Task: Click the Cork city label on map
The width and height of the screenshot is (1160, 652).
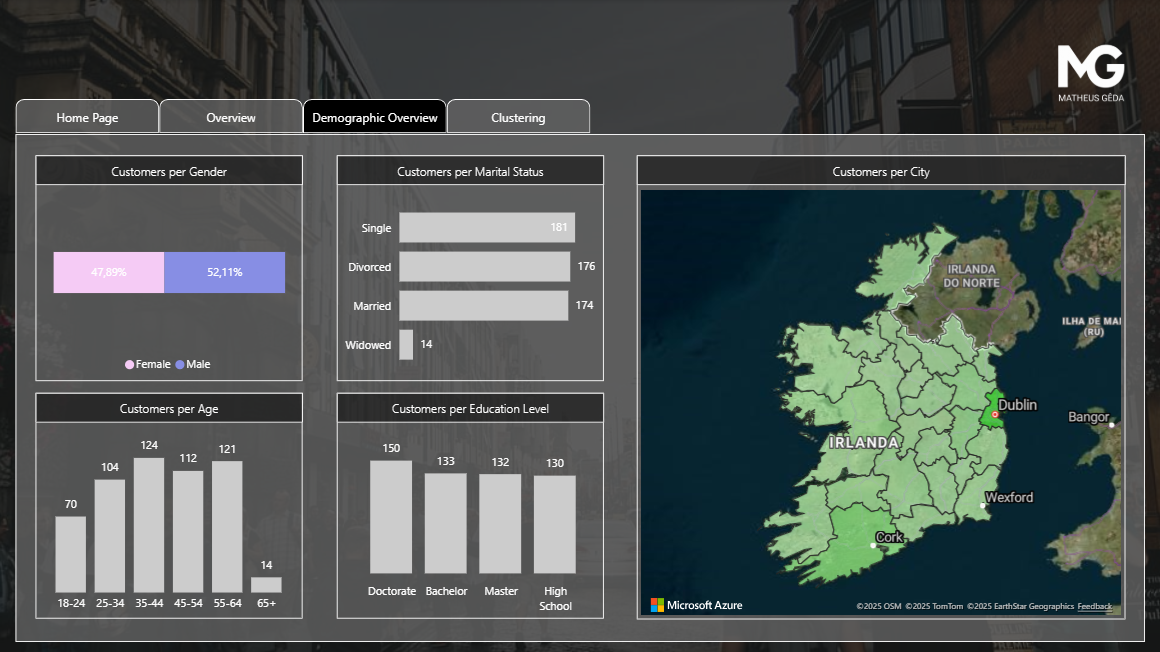Action: [889, 537]
